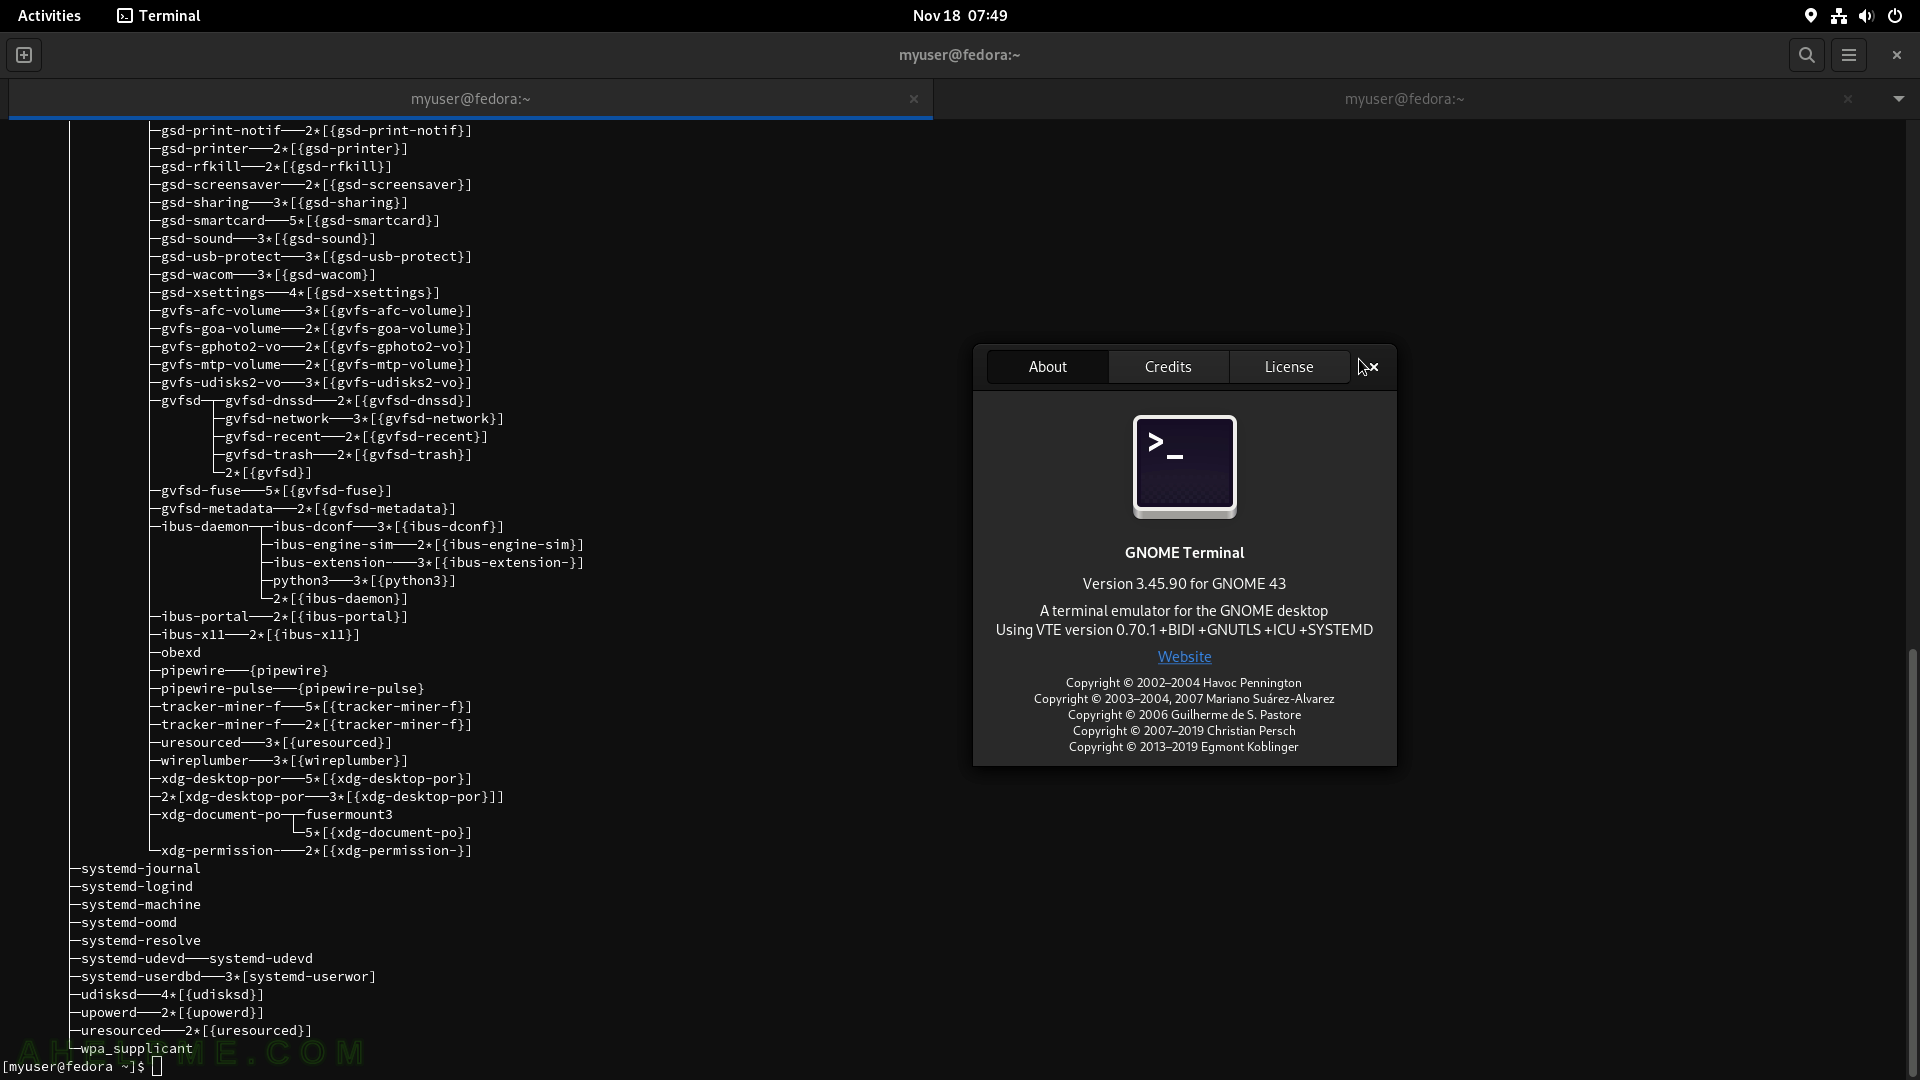Close the Terminal window with the header X
This screenshot has width=1920, height=1080.
click(1896, 55)
